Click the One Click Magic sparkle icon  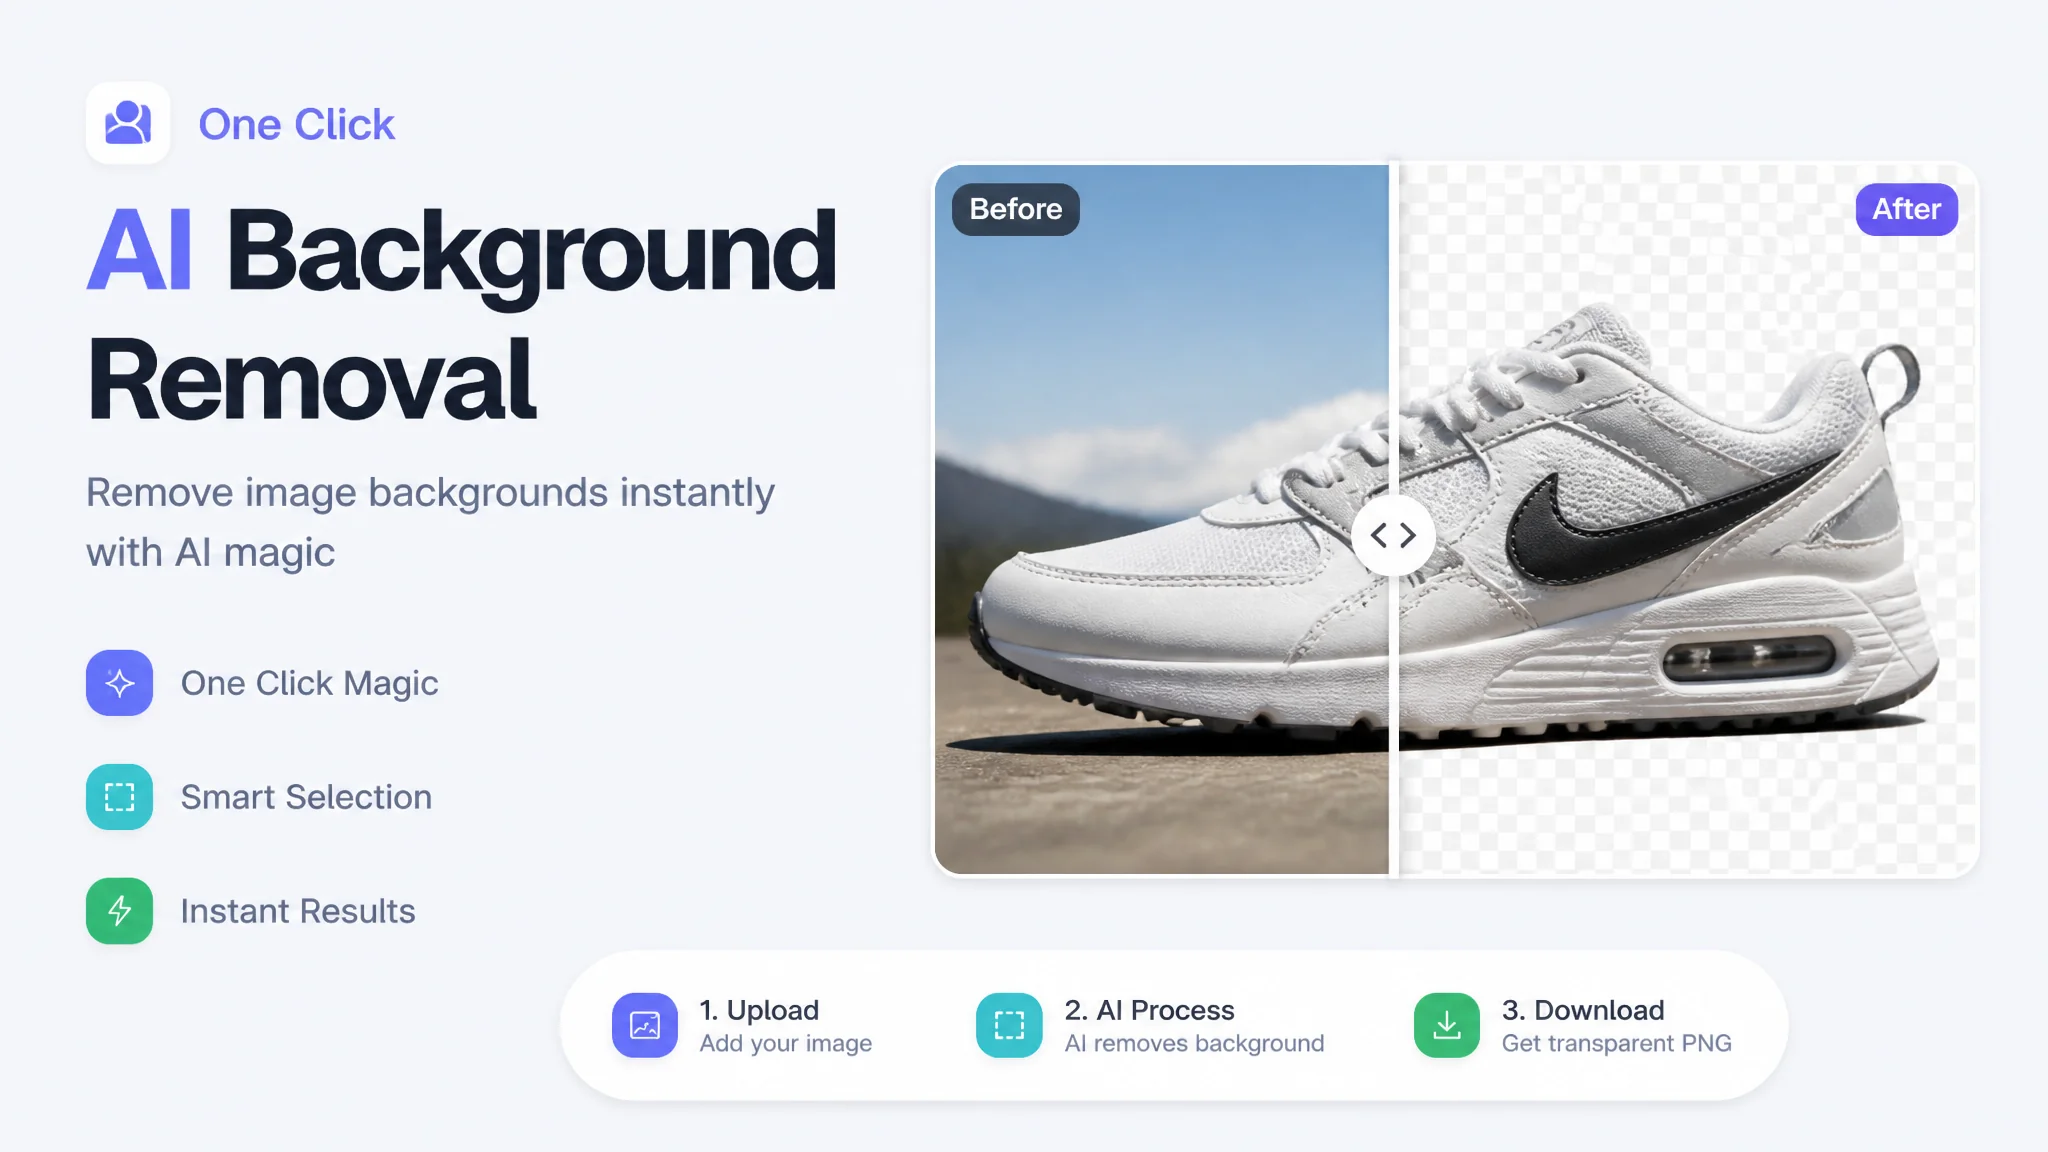[x=119, y=683]
